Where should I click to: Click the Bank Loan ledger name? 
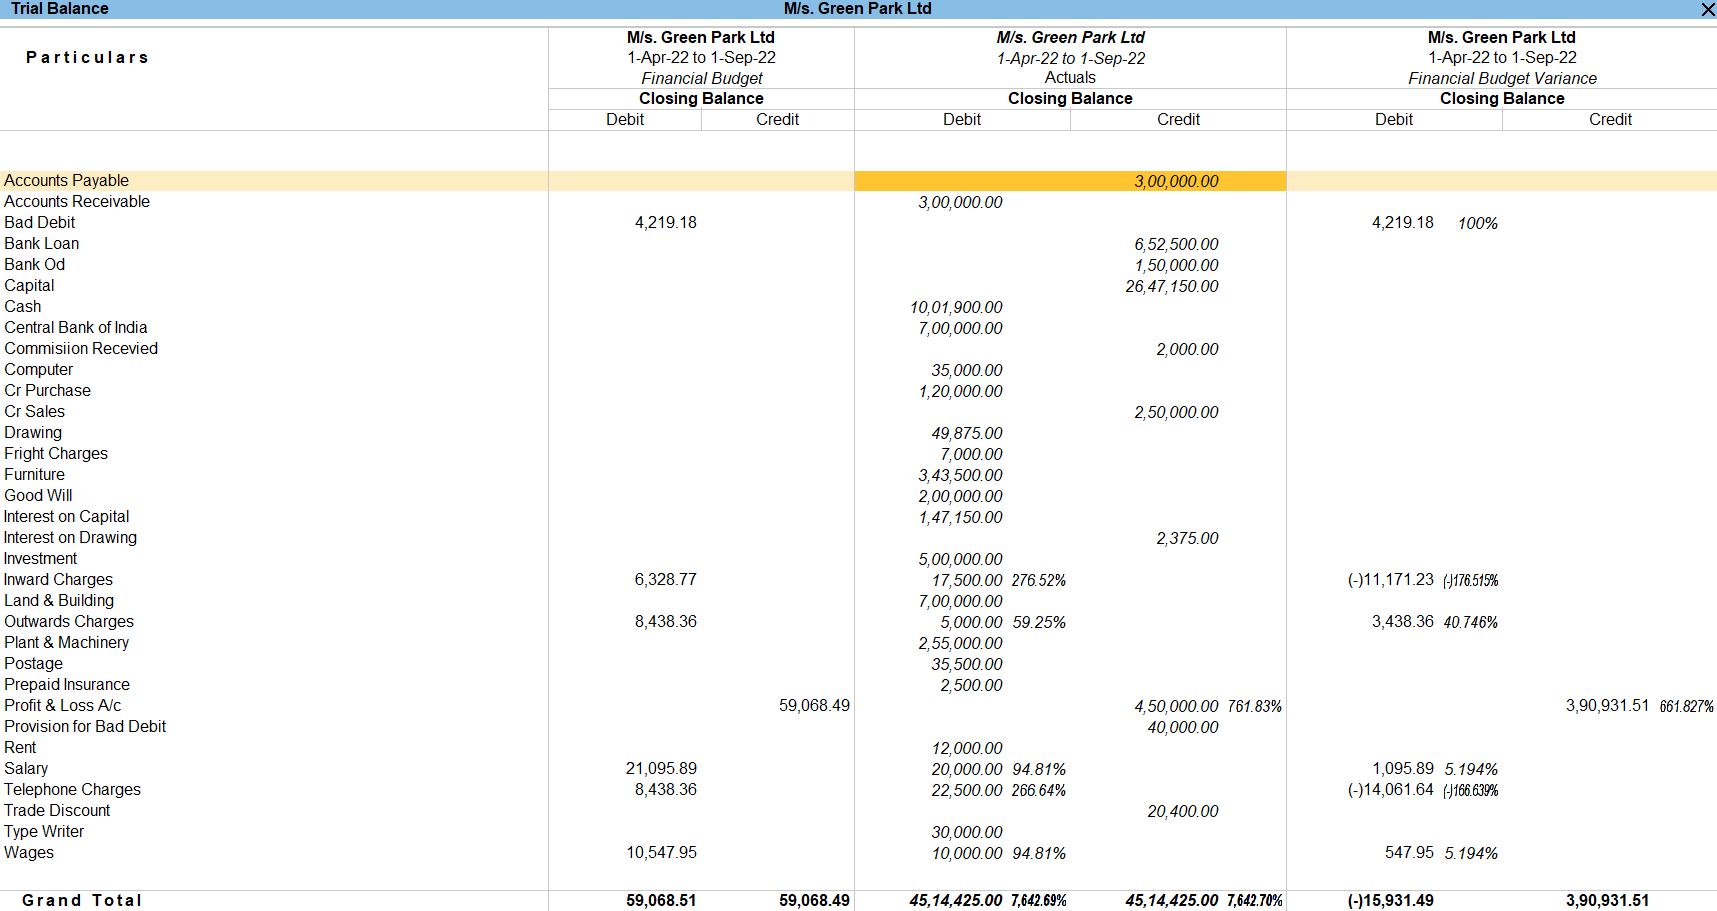[x=41, y=244]
